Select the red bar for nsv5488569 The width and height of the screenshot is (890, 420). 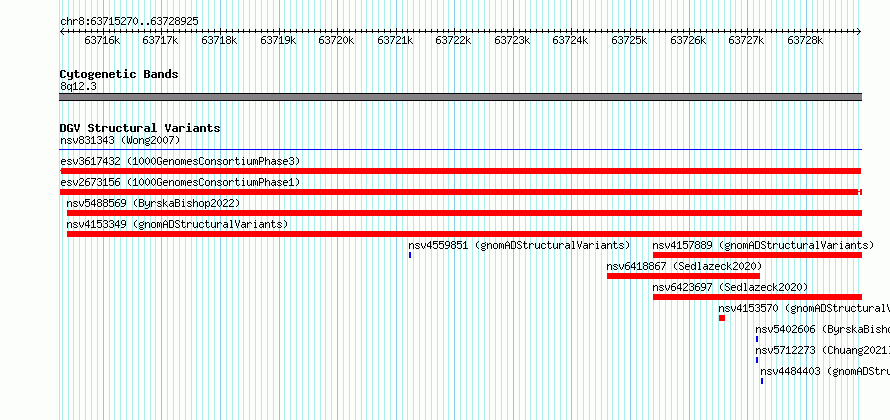(x=464, y=213)
